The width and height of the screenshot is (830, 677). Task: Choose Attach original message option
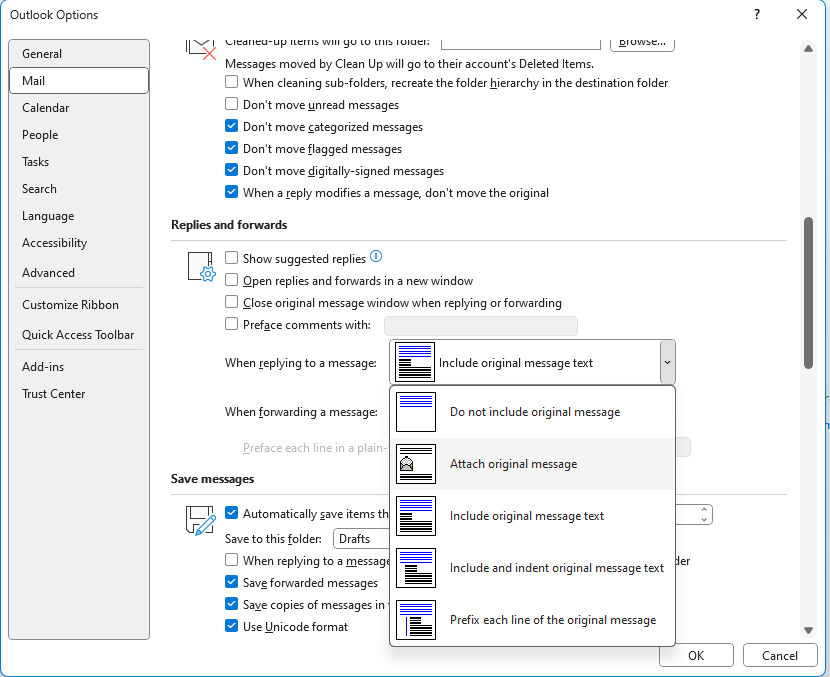pyautogui.click(x=533, y=464)
